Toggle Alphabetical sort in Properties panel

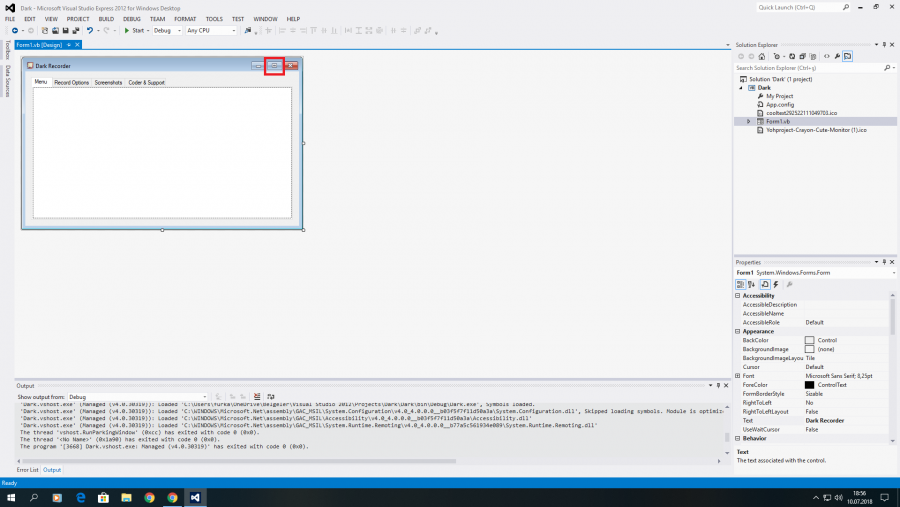tap(751, 285)
